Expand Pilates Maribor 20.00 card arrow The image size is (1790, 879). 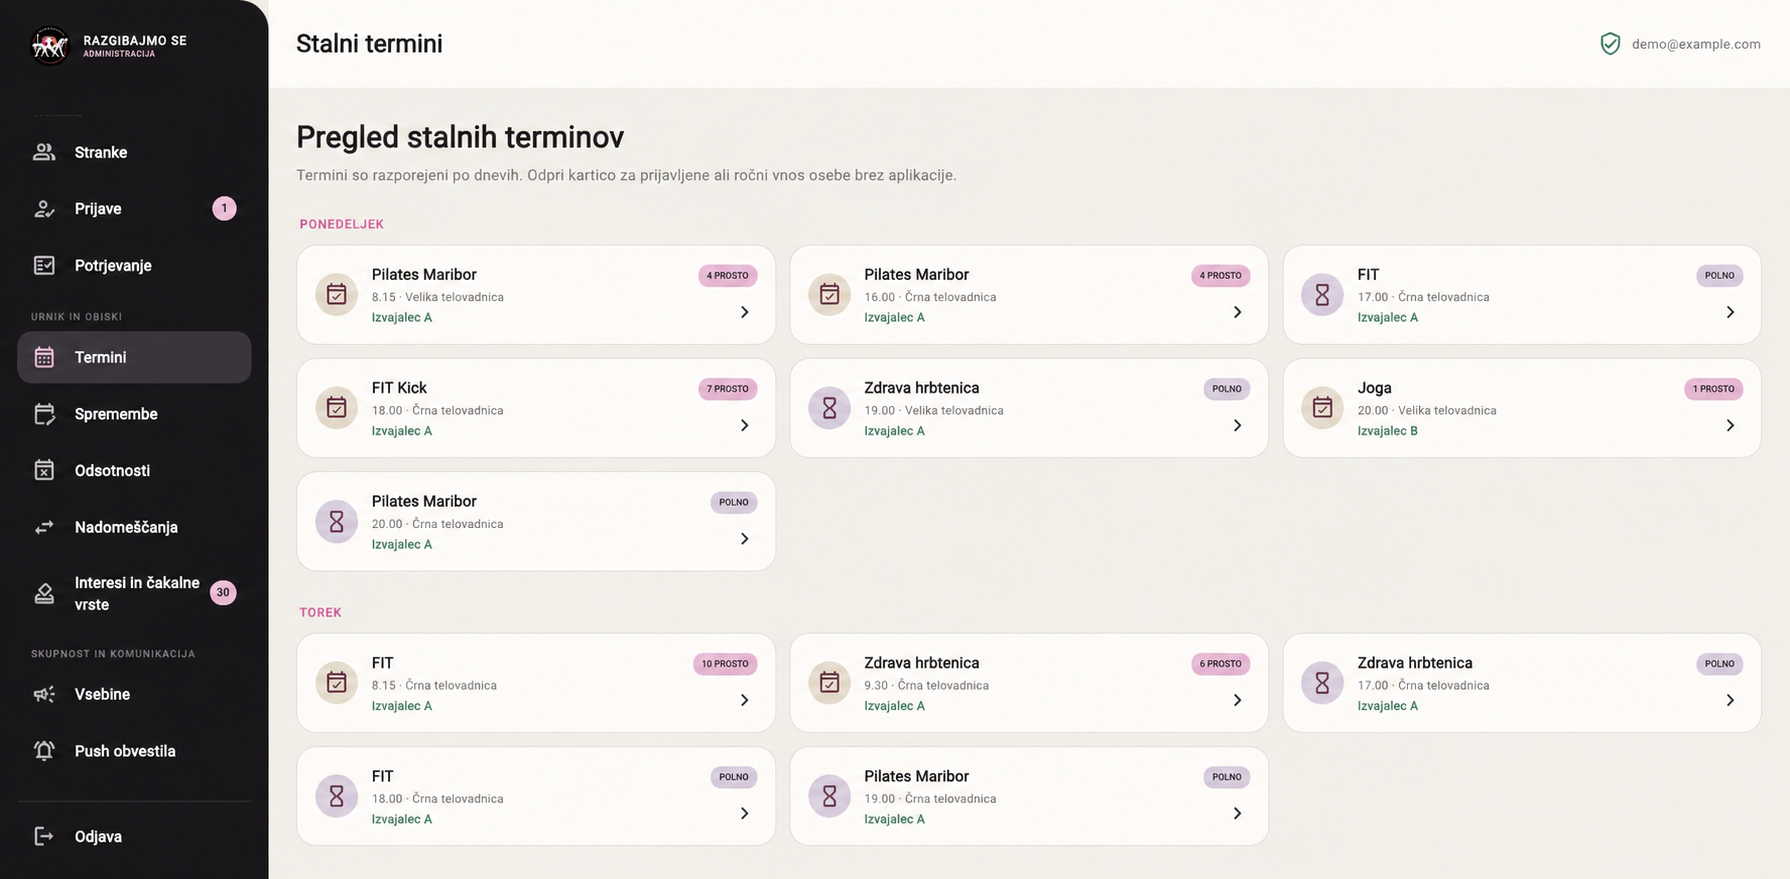click(744, 539)
